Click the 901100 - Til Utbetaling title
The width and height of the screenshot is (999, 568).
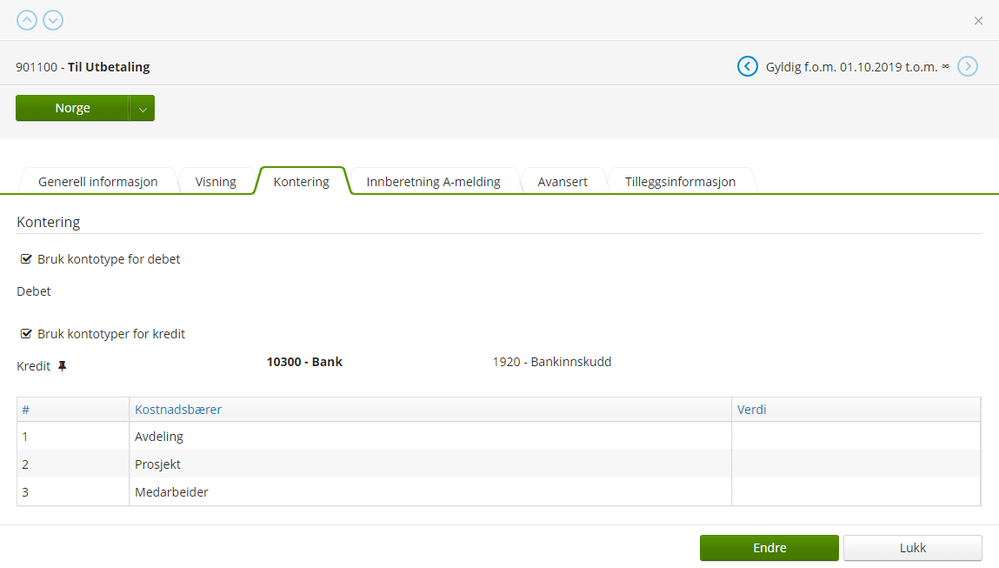[x=83, y=67]
